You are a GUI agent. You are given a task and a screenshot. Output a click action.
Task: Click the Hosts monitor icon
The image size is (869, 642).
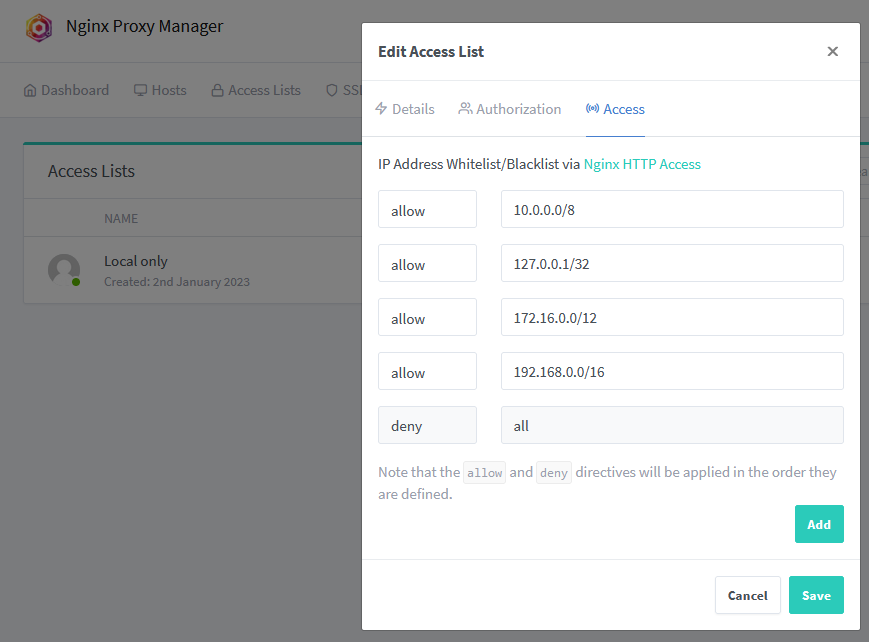[x=140, y=90]
